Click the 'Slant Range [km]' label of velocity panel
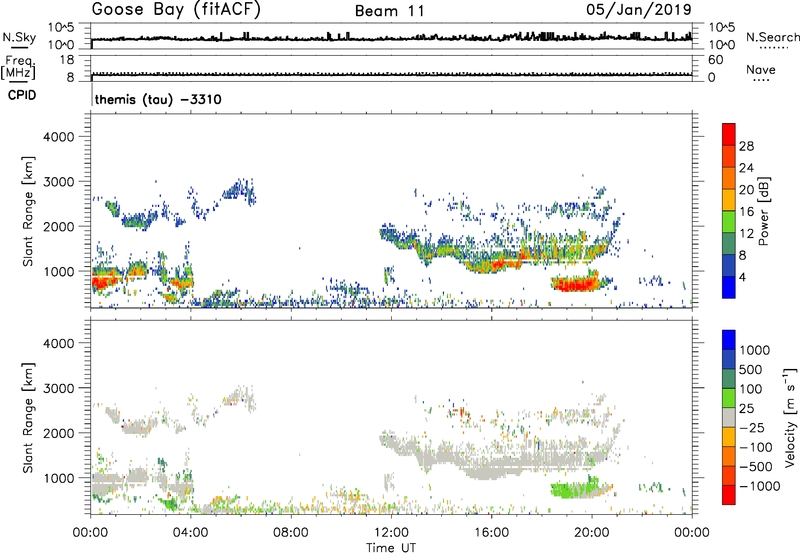This screenshot has height=554, width=800. coord(28,417)
